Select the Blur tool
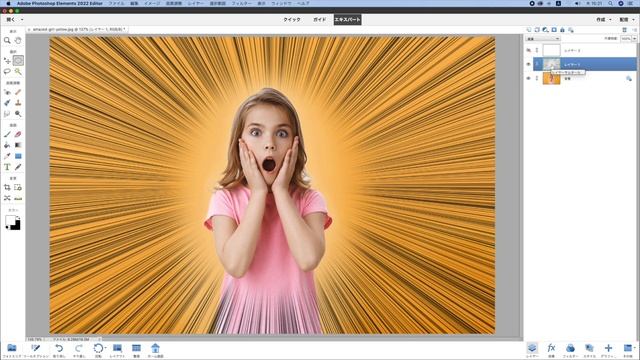Screen dimensions: 640x360 tap(7, 114)
